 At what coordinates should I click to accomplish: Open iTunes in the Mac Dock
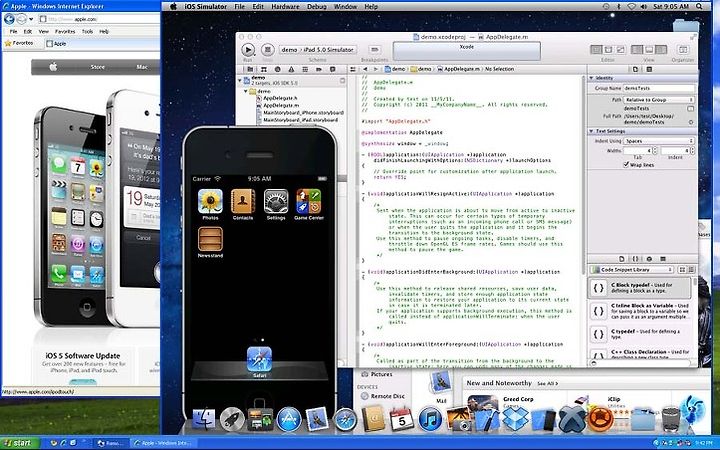click(430, 419)
